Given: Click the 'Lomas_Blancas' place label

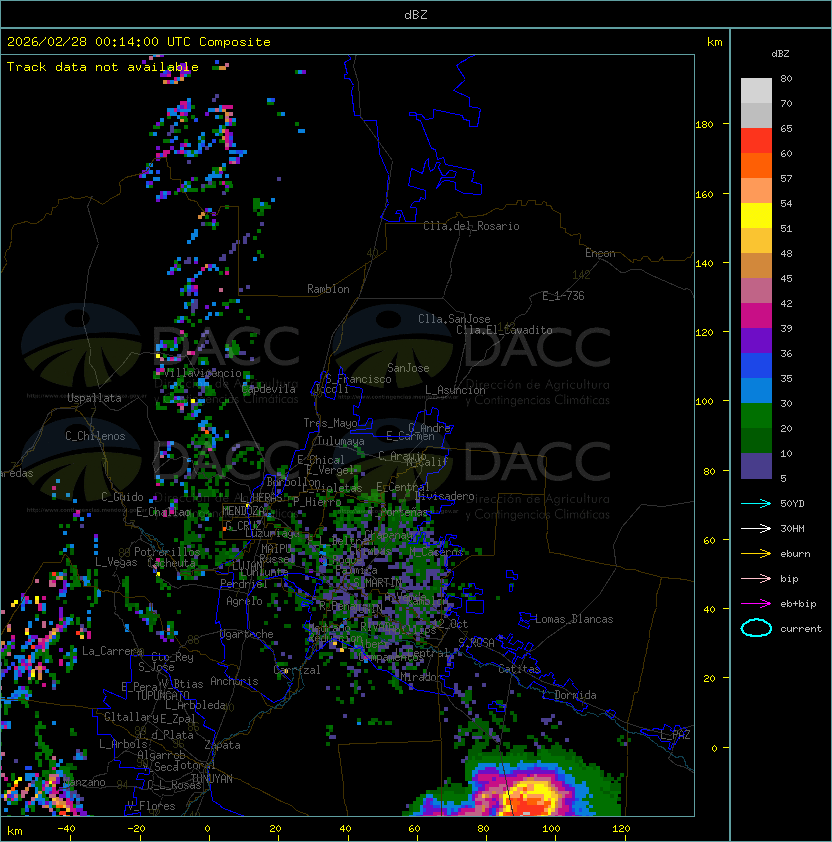Looking at the screenshot, I should pyautogui.click(x=574, y=619).
